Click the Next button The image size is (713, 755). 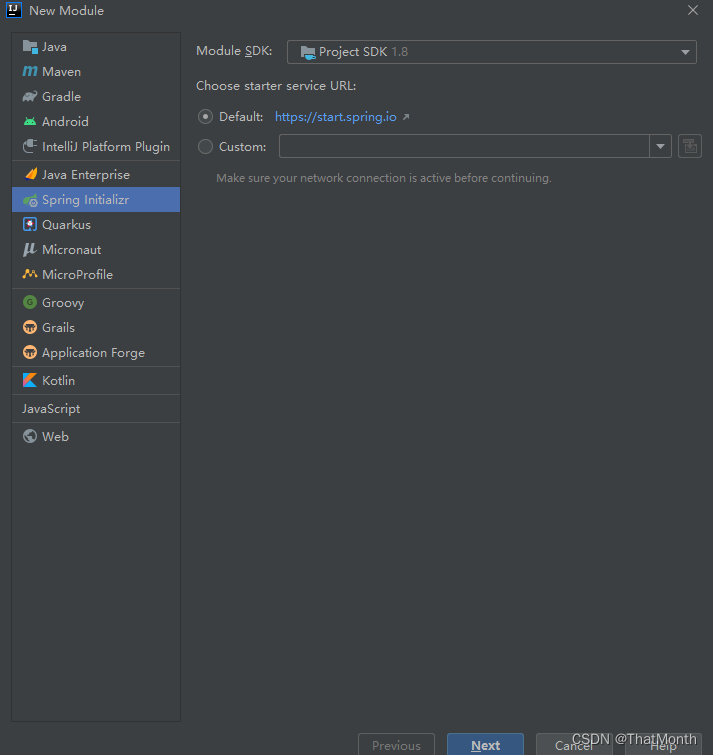click(485, 744)
